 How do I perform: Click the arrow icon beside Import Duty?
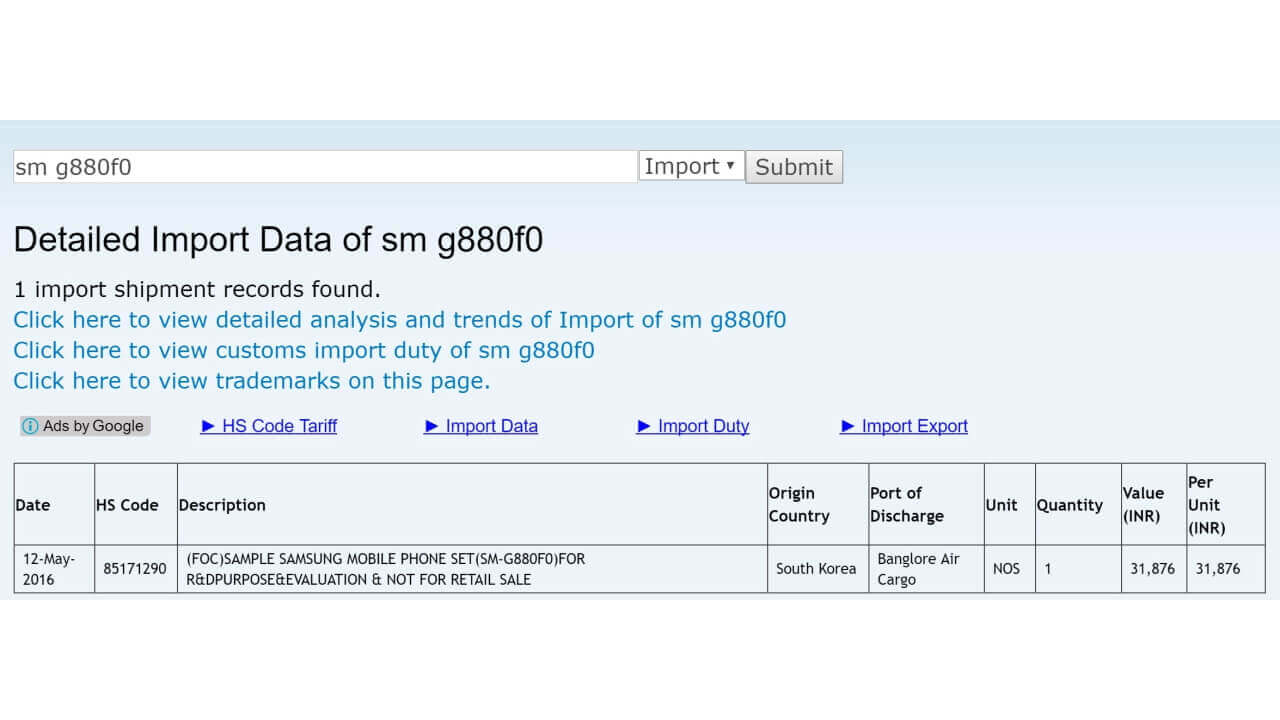pyautogui.click(x=644, y=426)
